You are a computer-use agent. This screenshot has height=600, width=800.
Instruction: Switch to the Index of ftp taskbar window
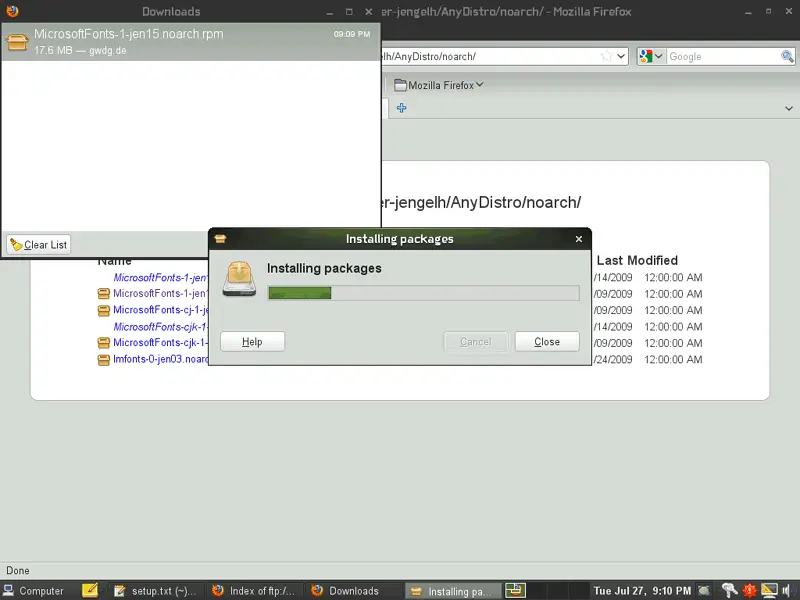coord(254,591)
